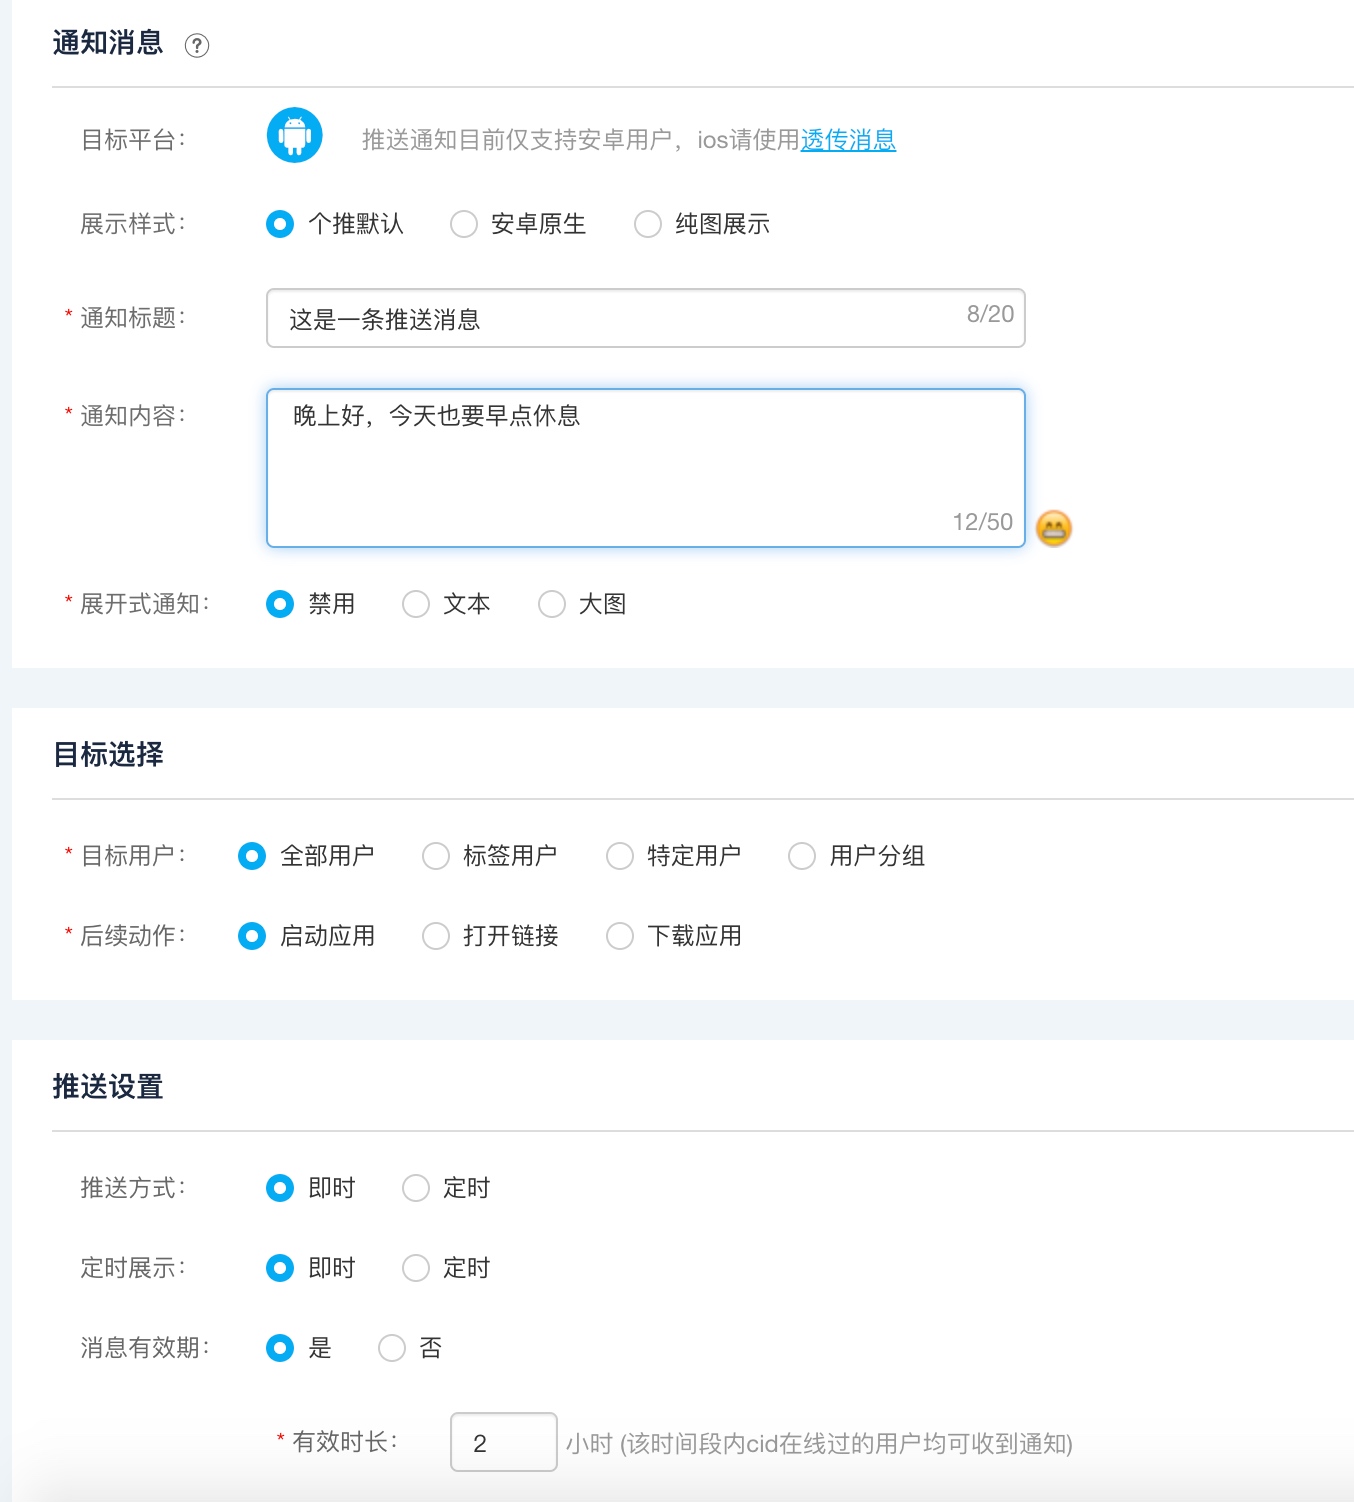Choose 纯图展示 display style
The width and height of the screenshot is (1354, 1502).
648,224
